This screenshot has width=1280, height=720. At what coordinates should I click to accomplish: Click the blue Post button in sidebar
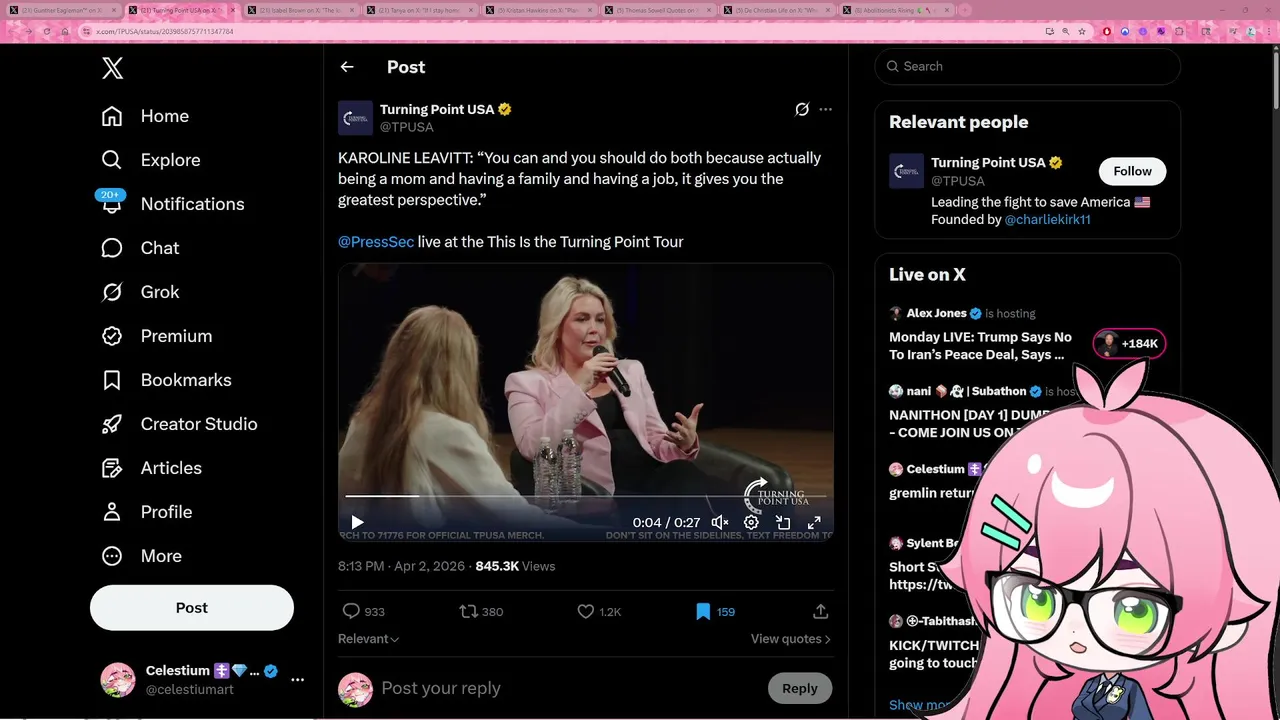coord(192,608)
